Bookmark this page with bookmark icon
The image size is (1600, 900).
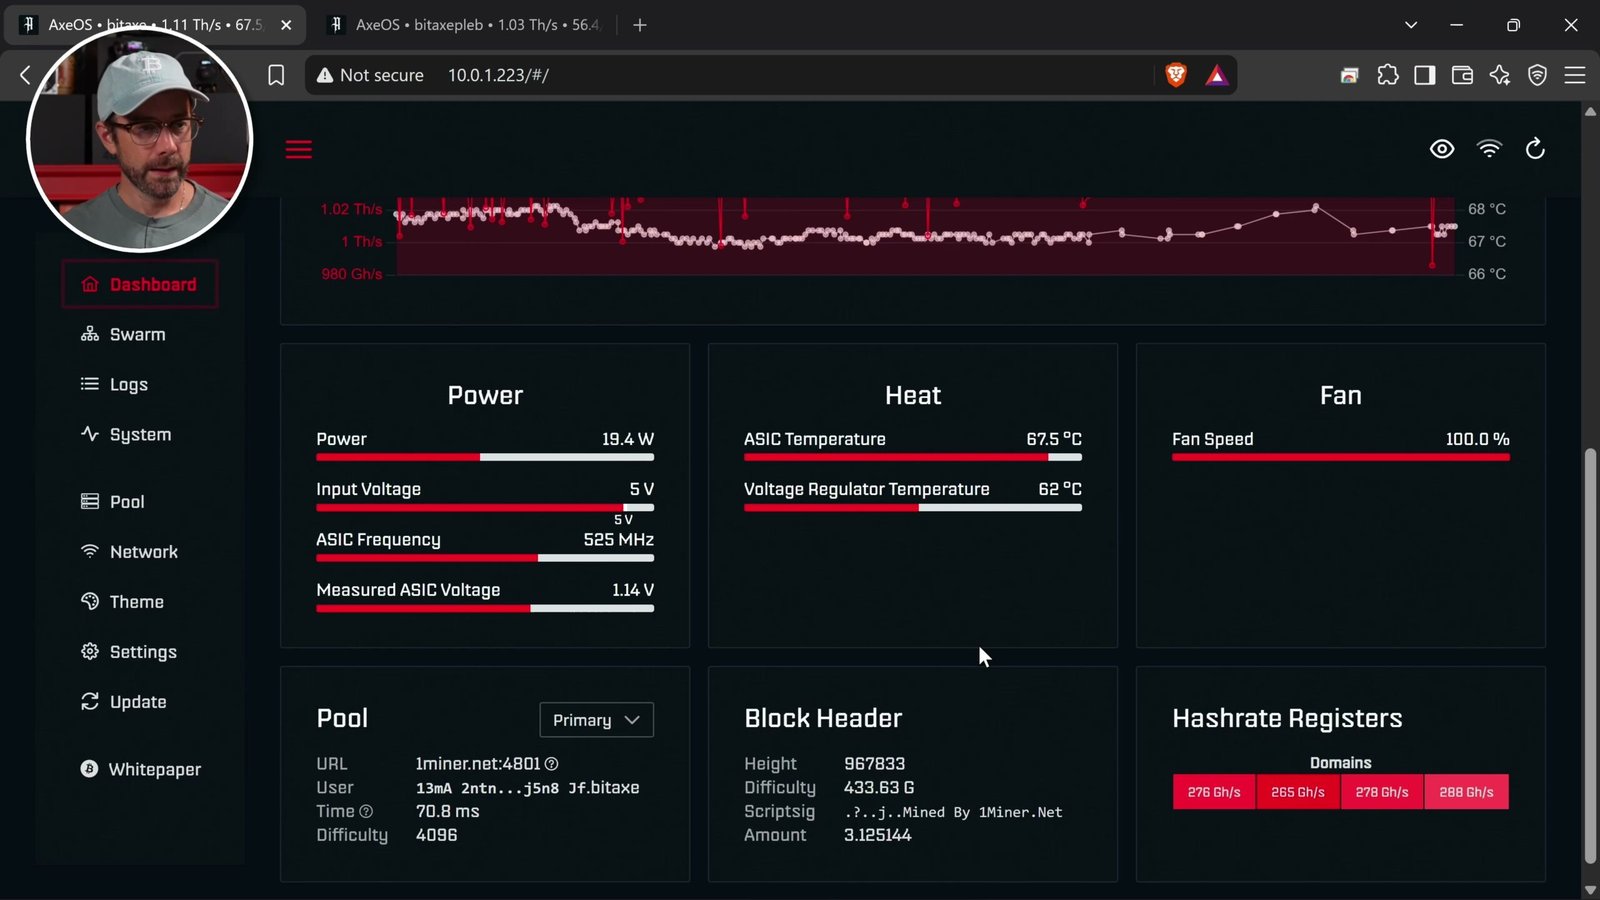tap(276, 75)
